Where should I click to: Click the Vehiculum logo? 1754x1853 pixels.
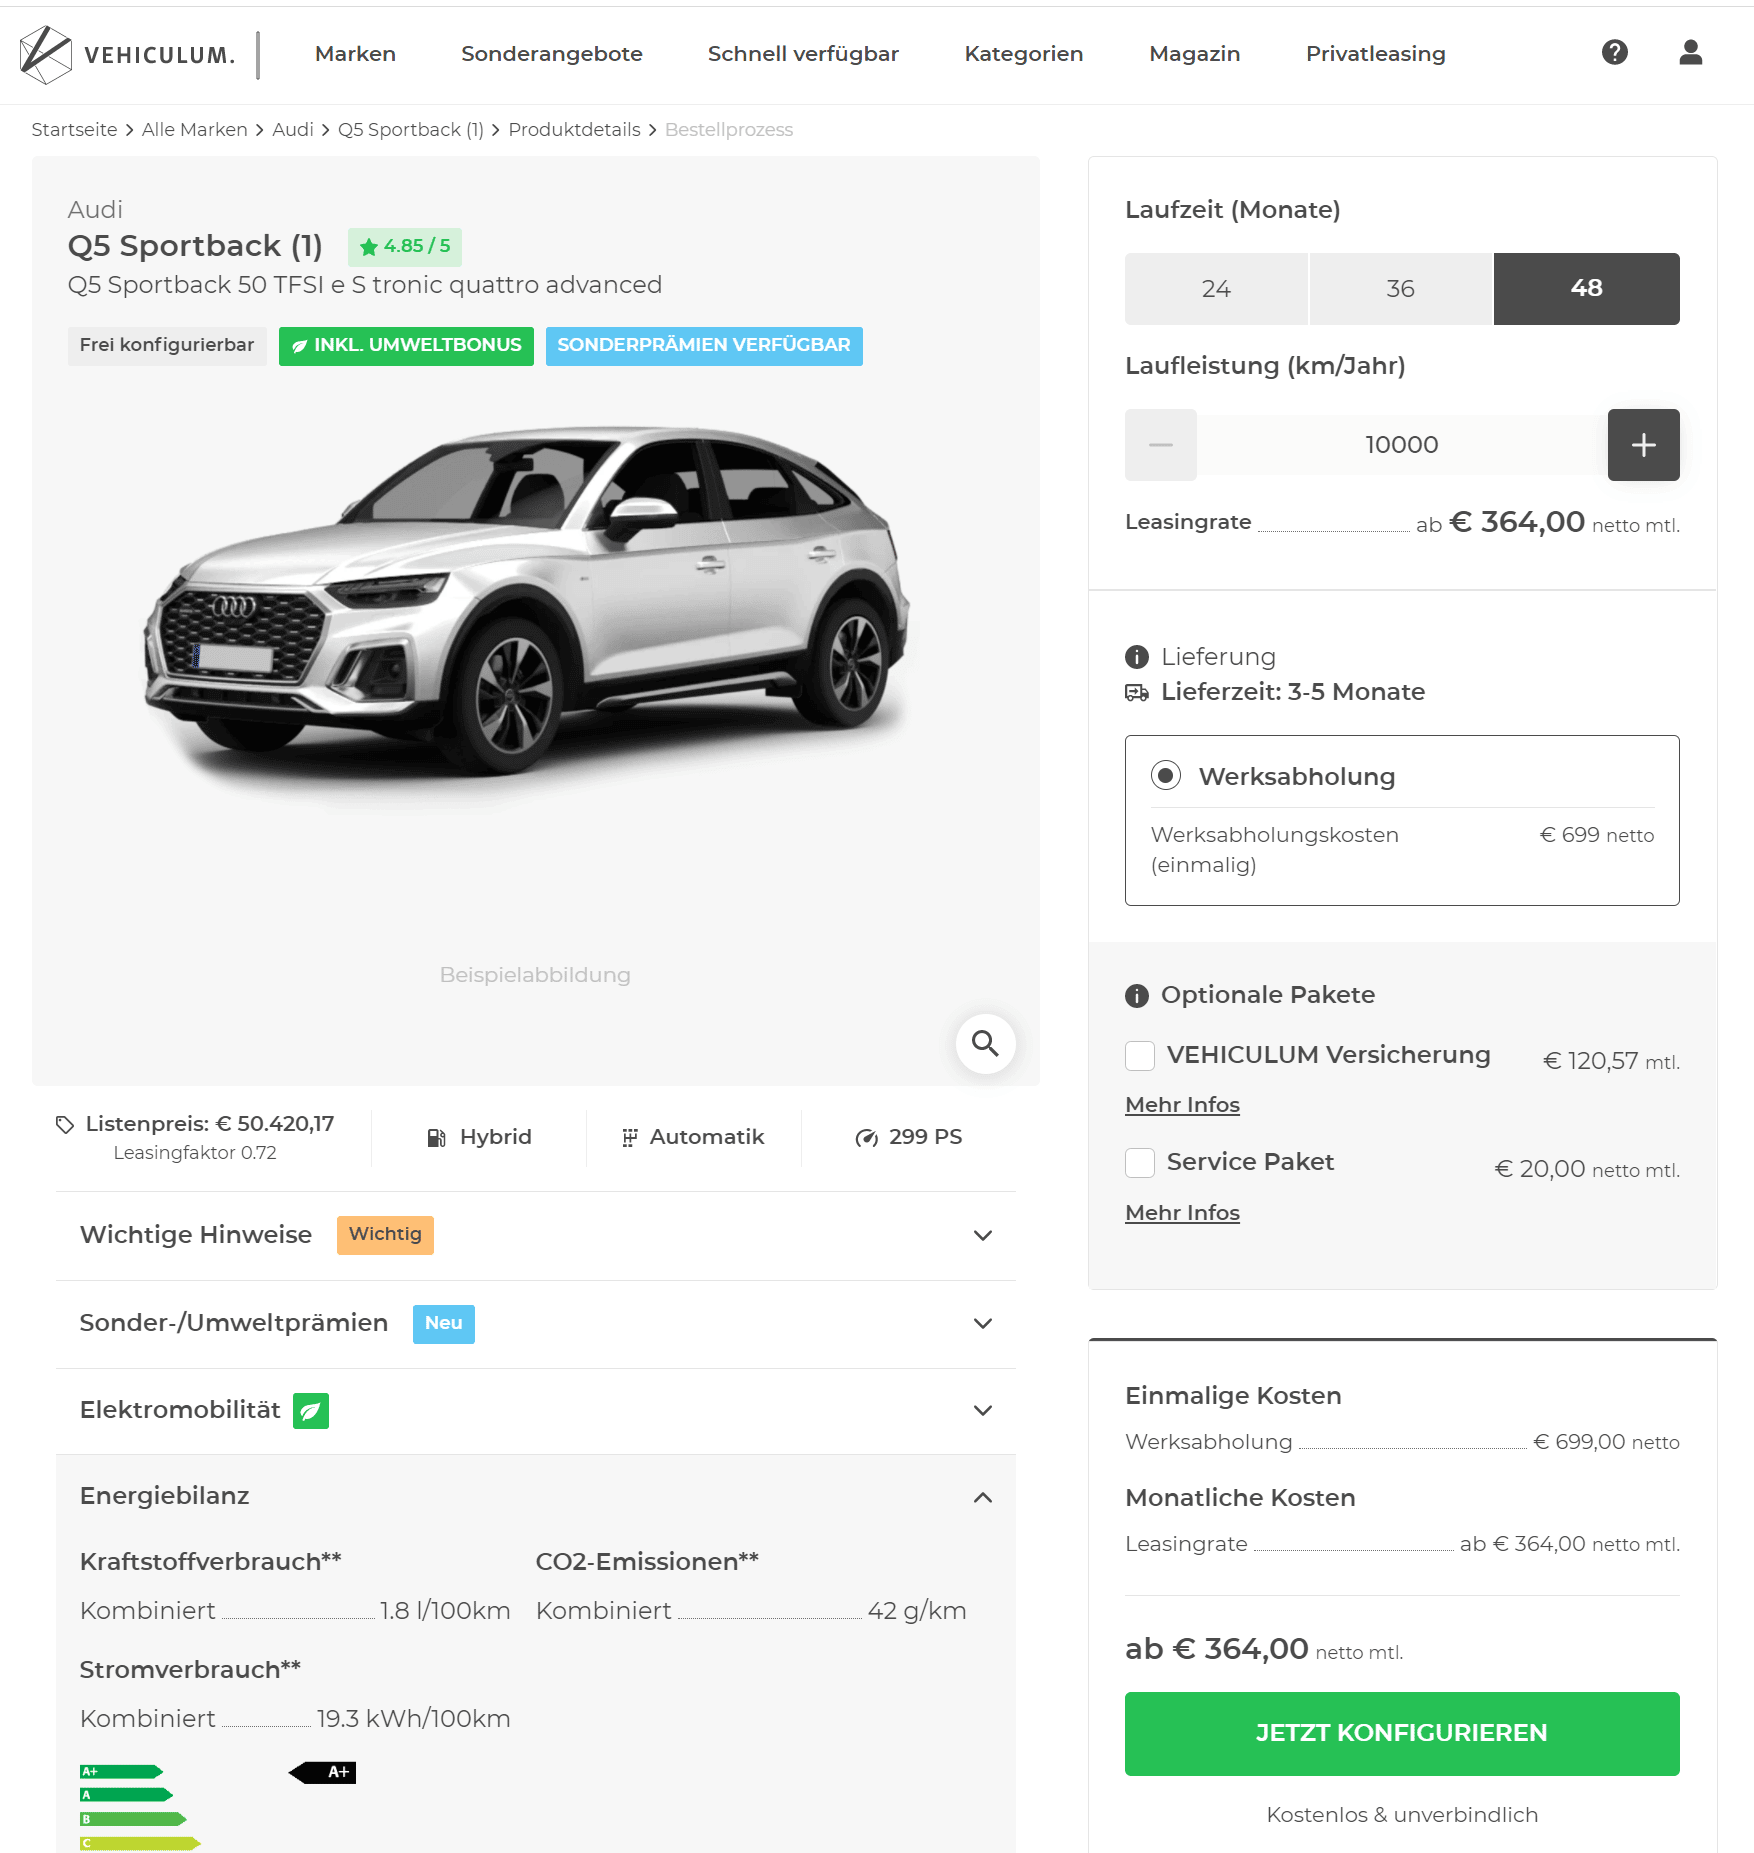[127, 54]
